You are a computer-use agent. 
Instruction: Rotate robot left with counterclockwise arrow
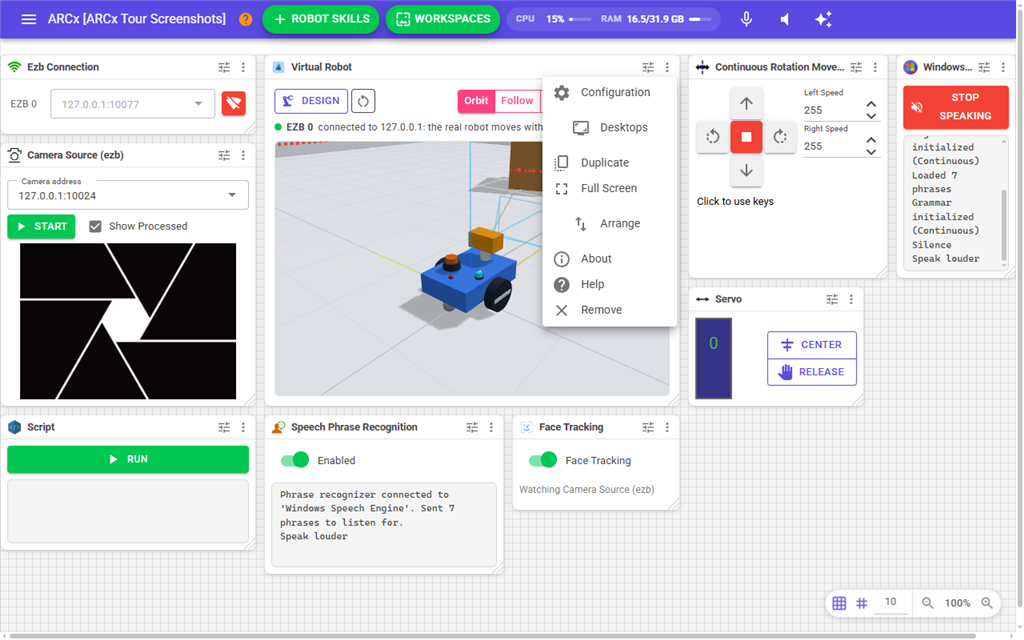point(713,136)
